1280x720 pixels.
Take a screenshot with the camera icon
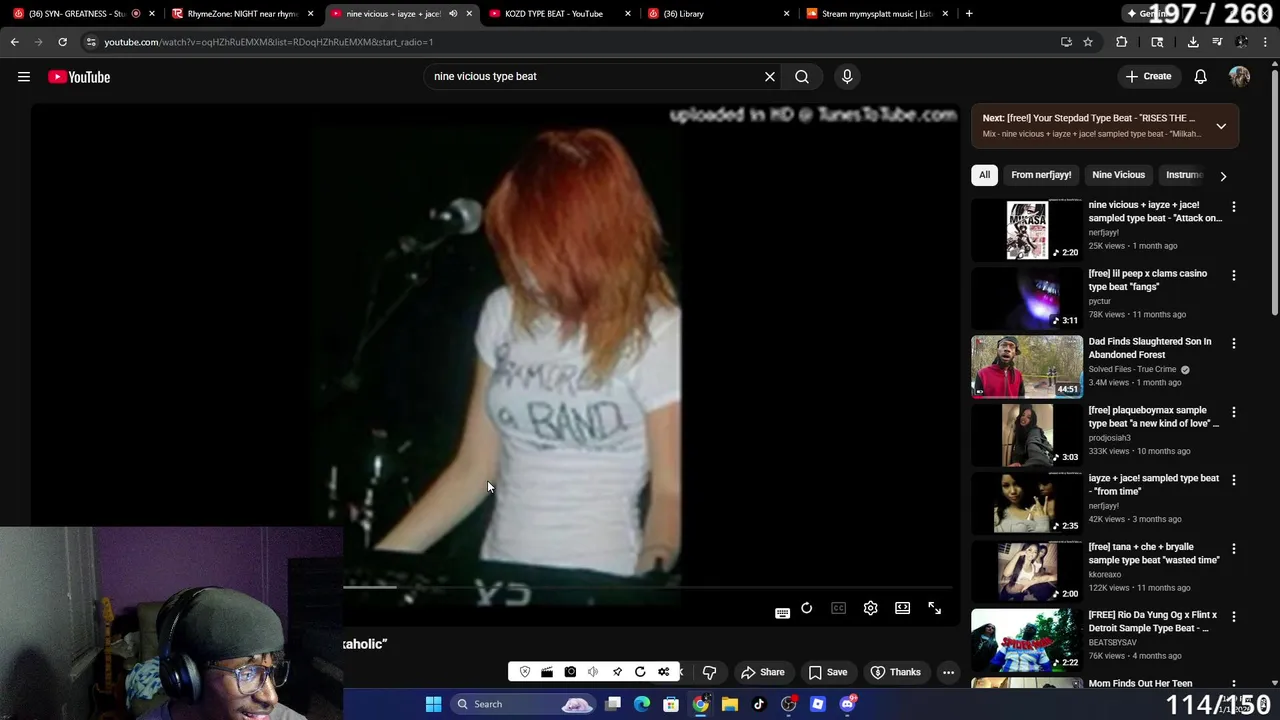[x=570, y=672]
